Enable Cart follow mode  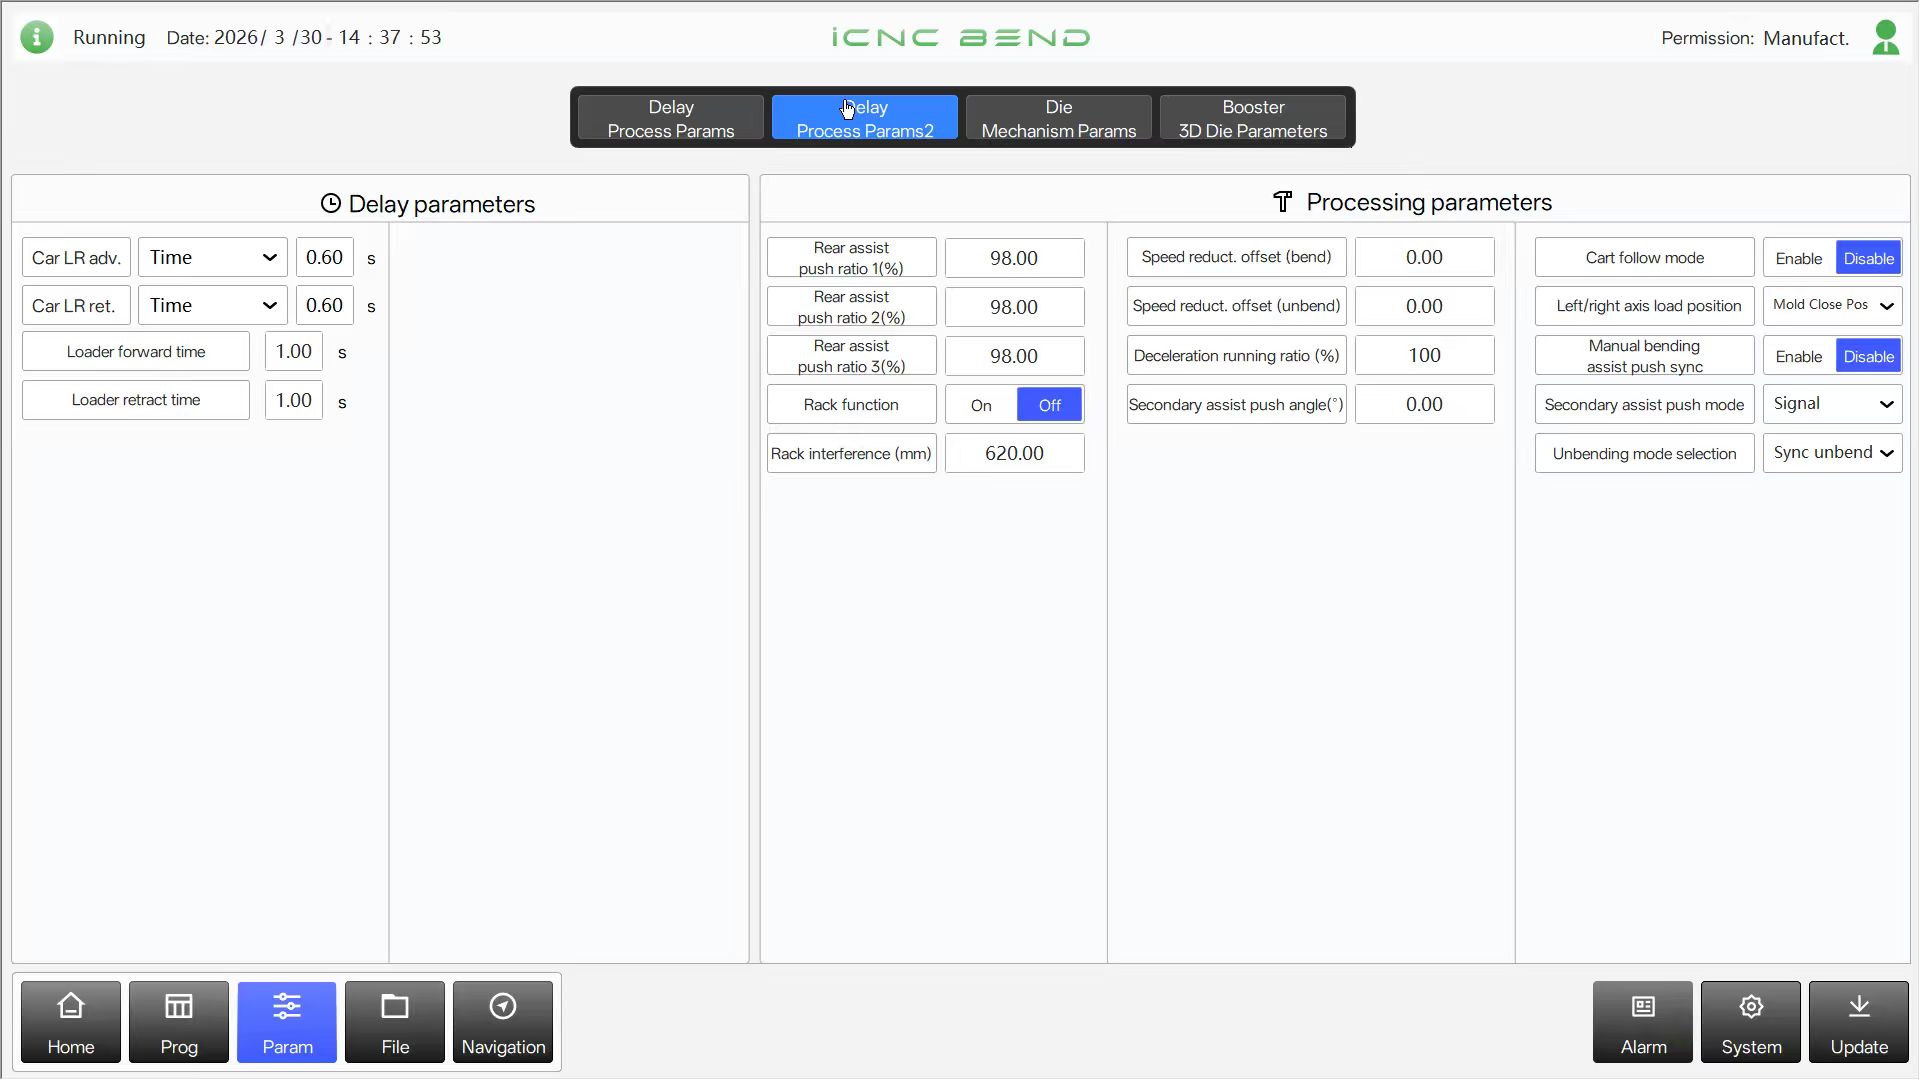(x=1799, y=258)
